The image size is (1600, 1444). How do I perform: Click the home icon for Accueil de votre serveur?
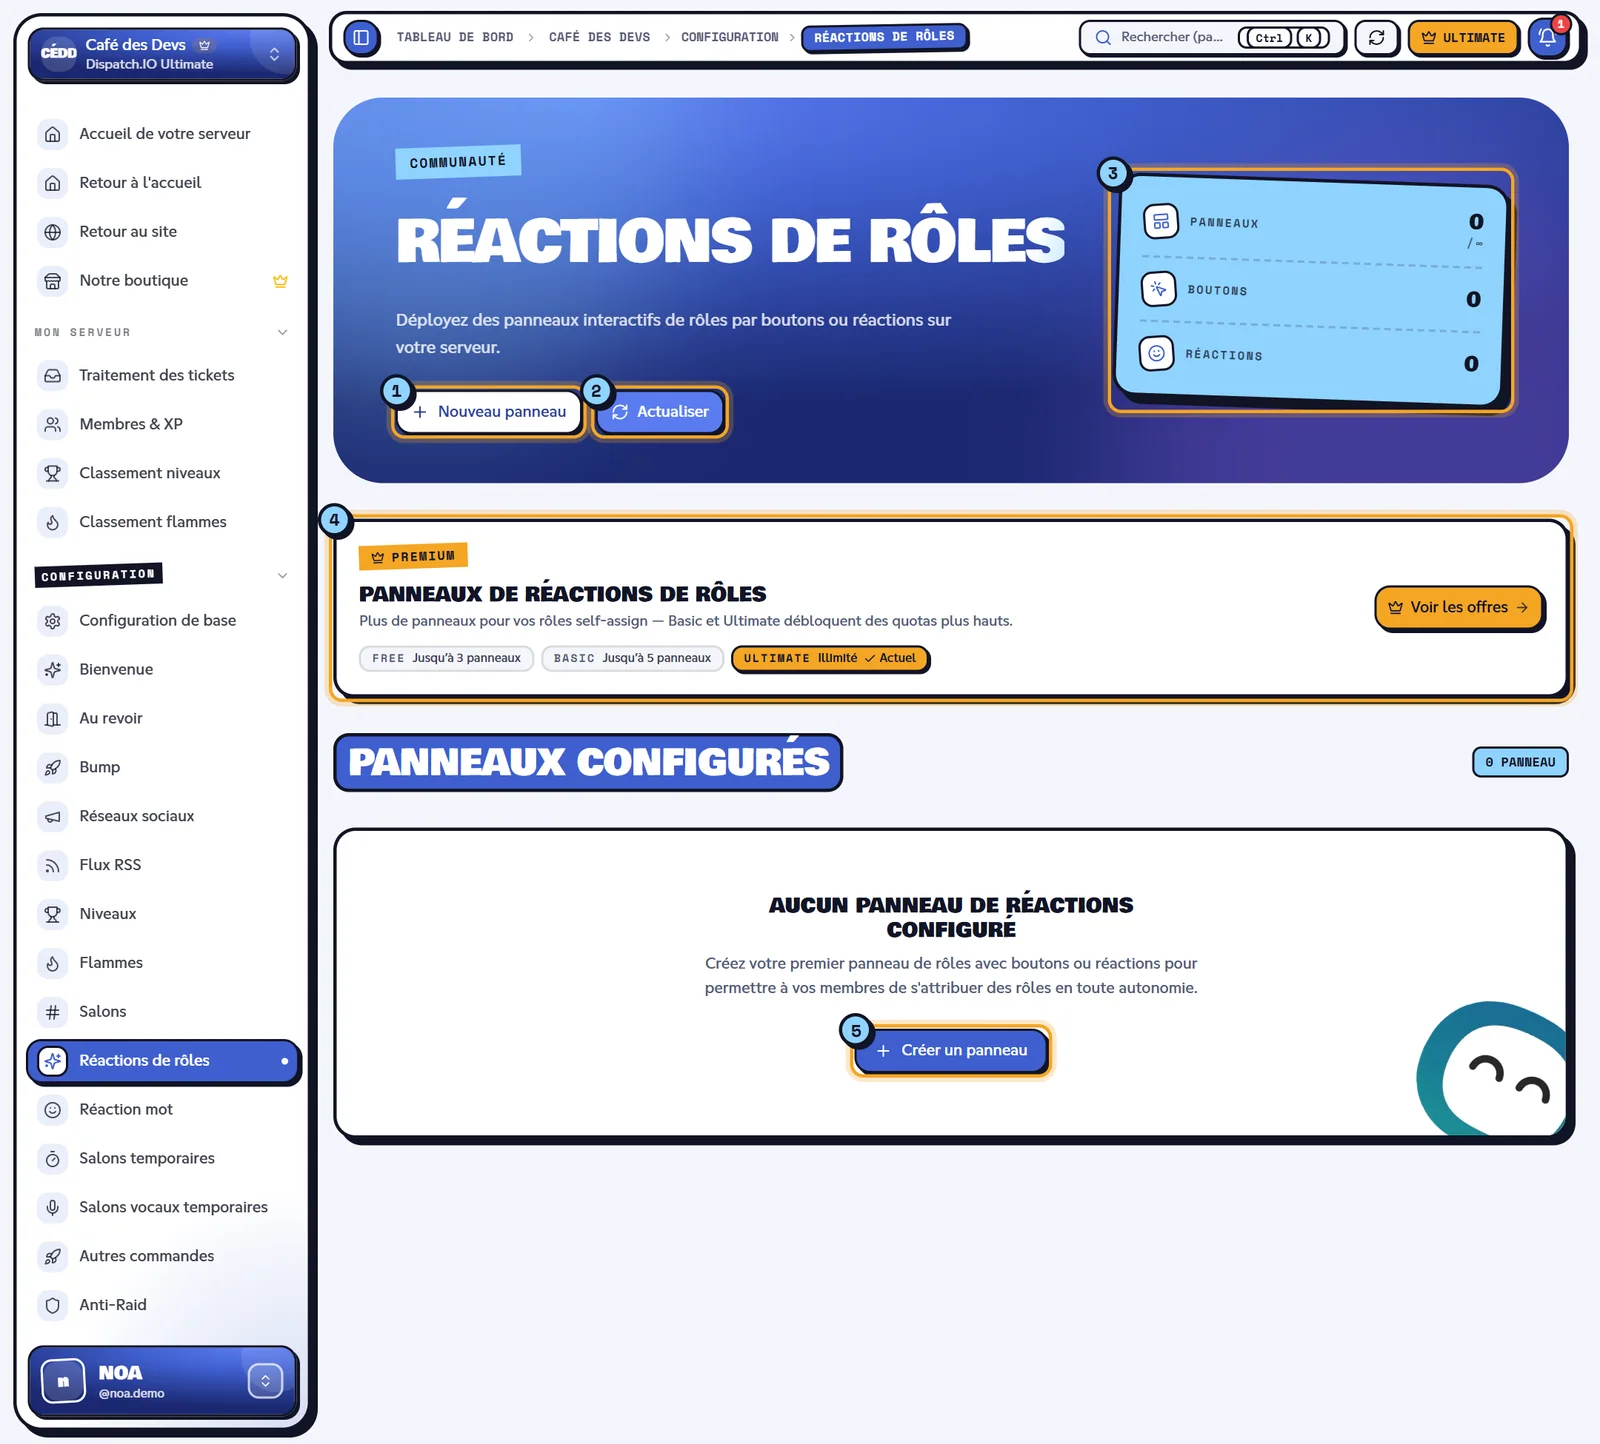coord(53,134)
